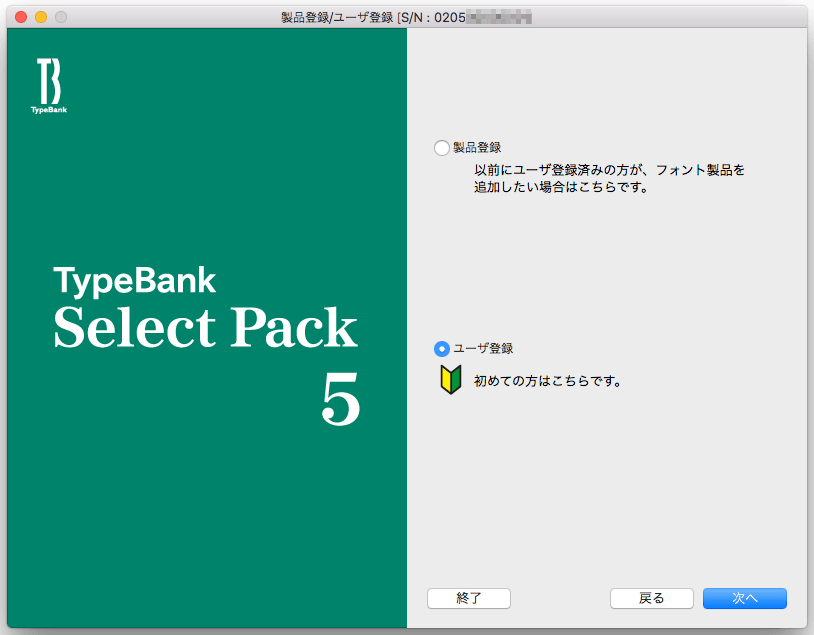The height and width of the screenshot is (635, 814).
Task: Minimize the window with the yellow button
Action: click(41, 17)
